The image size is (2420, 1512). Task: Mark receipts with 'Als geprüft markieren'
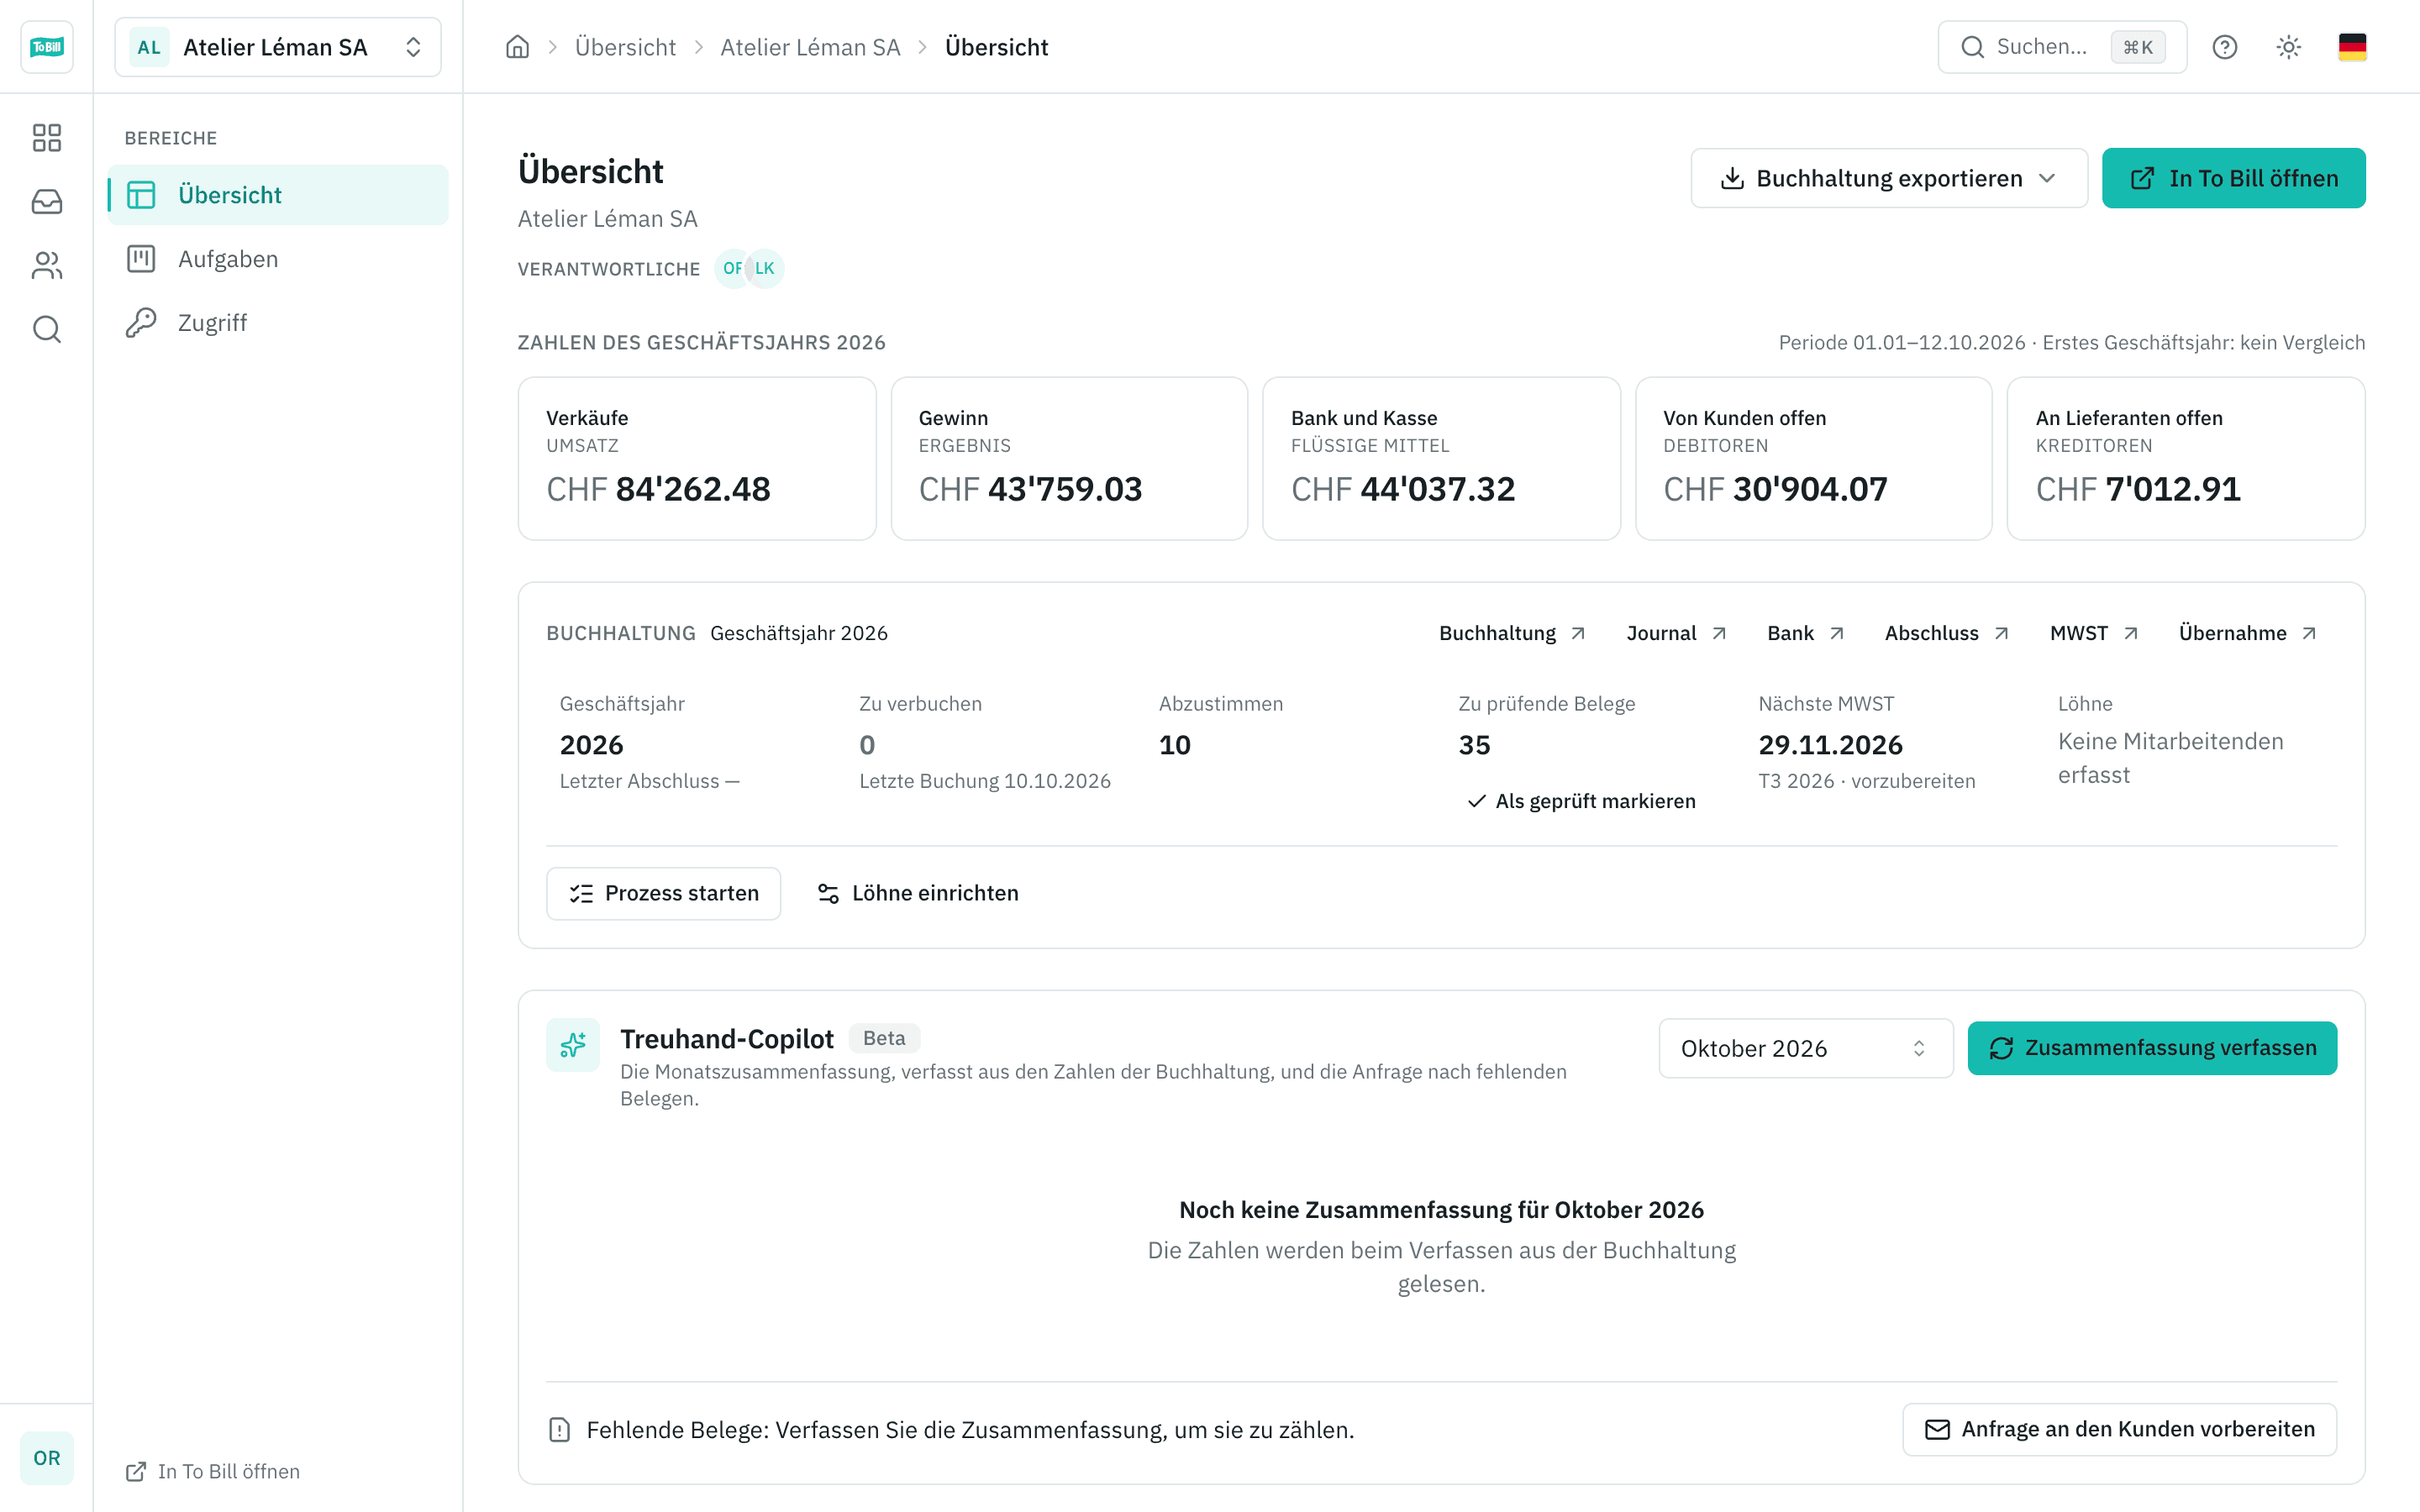[1581, 801]
